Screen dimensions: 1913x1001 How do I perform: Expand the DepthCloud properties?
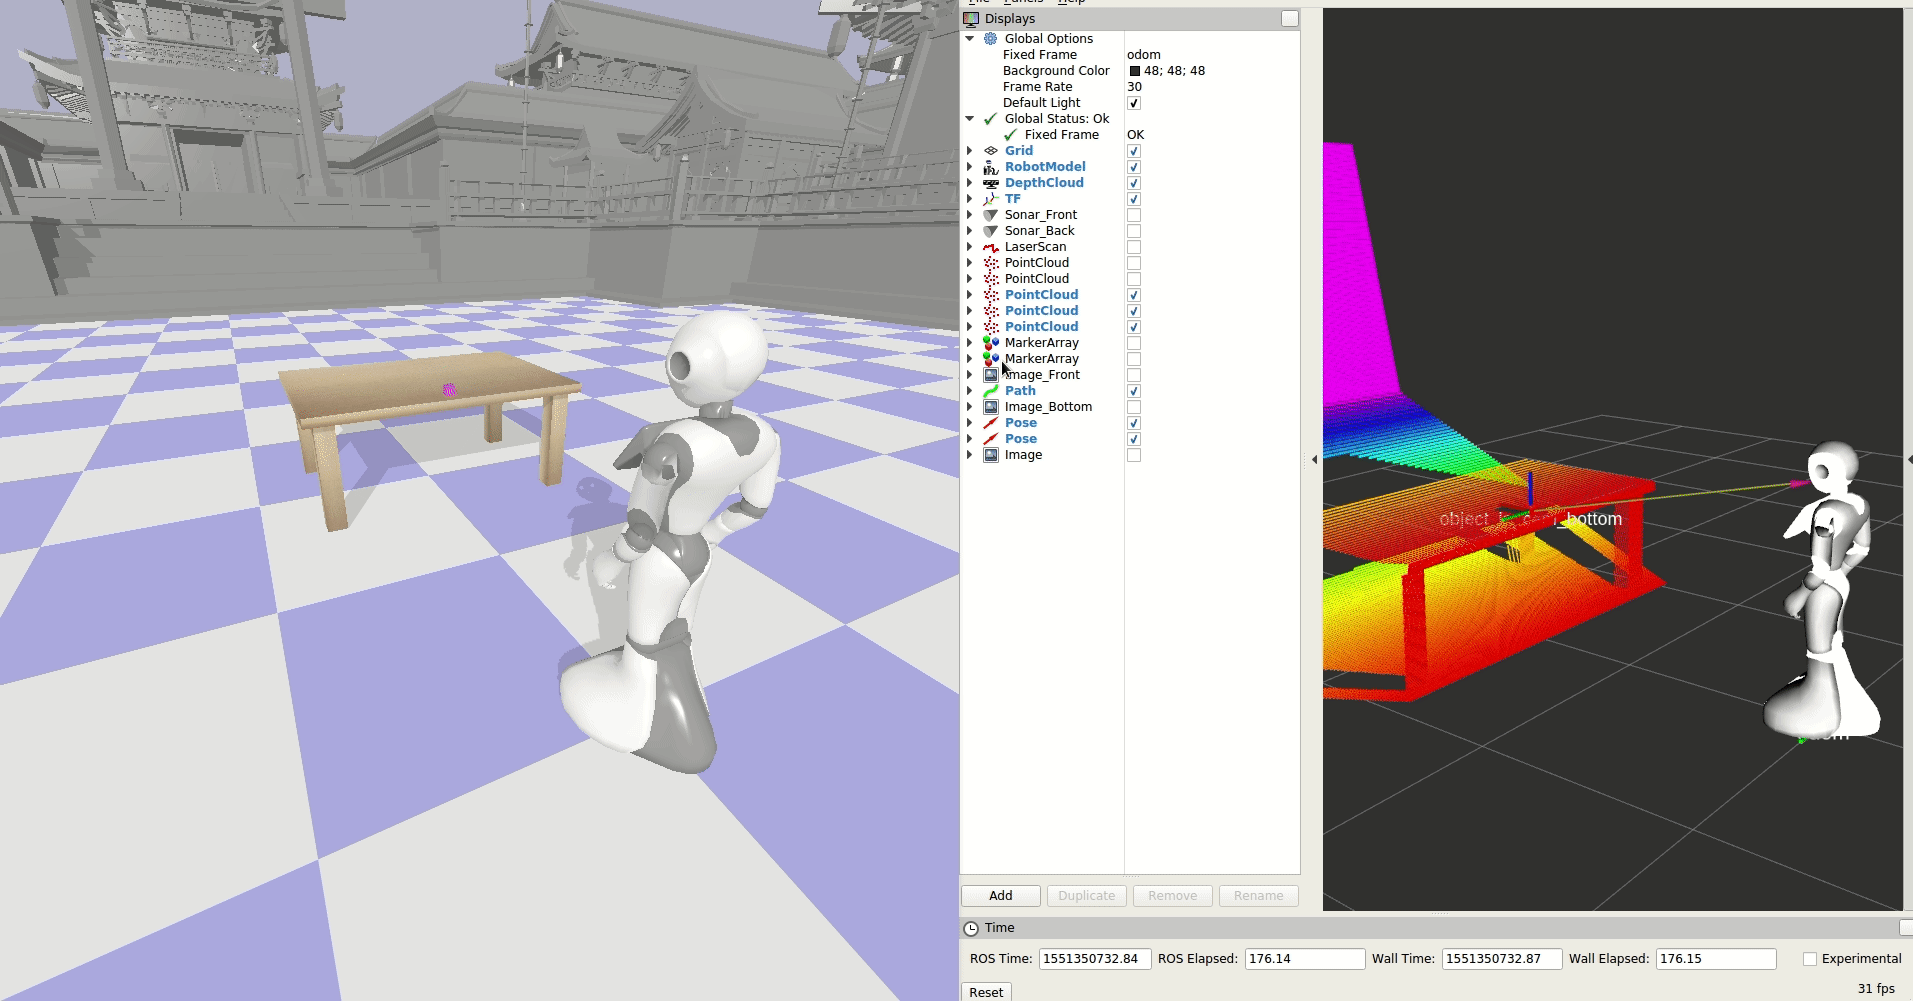point(969,182)
